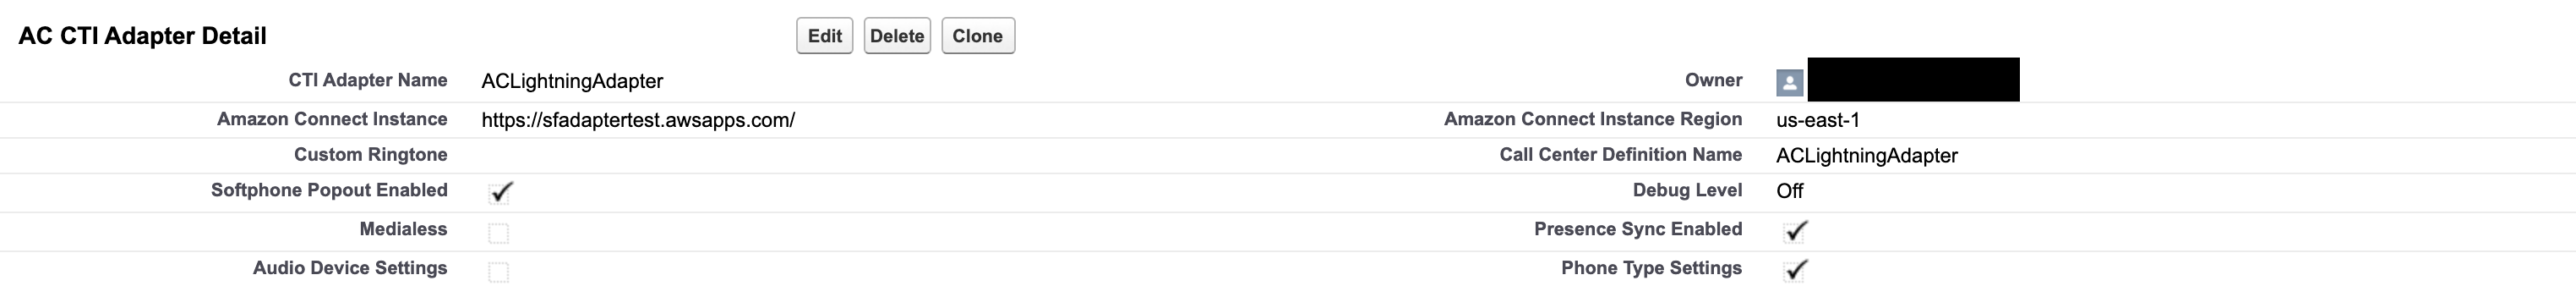Click the AC CTI Adapter Detail heading
2576x308 pixels.
[x=142, y=36]
